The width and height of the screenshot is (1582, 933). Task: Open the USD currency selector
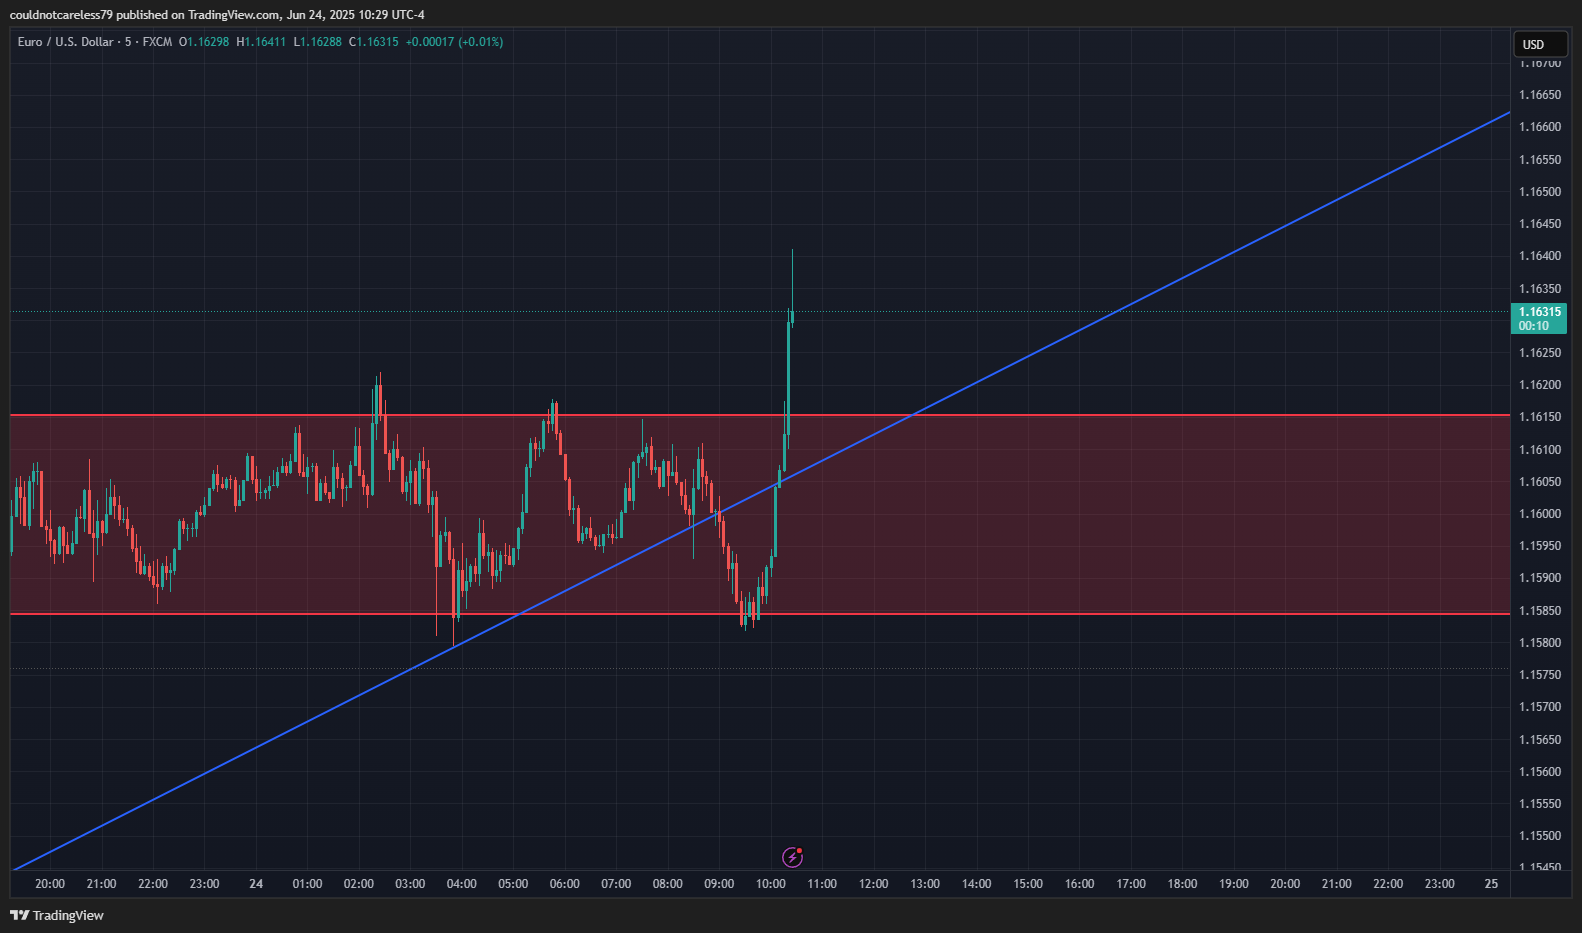[x=1540, y=44]
